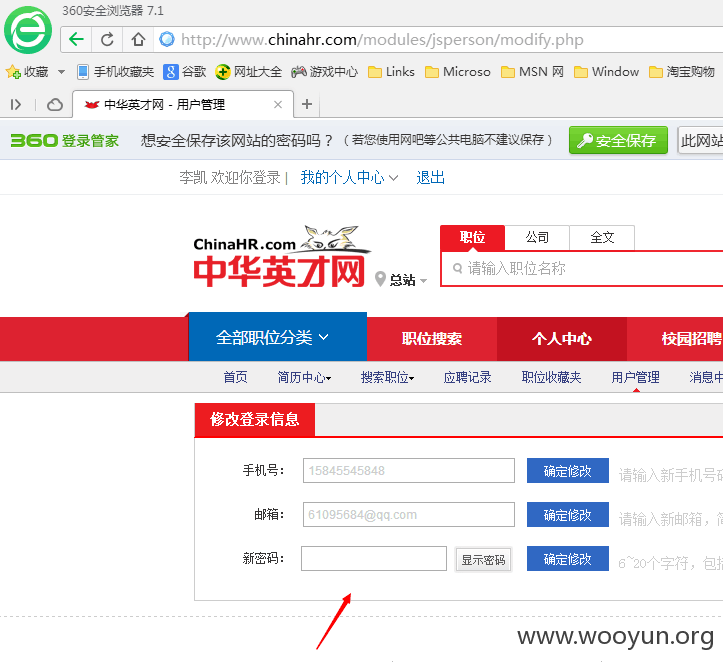Select the 修改登录信息 tab
The width and height of the screenshot is (723, 665).
coord(255,419)
